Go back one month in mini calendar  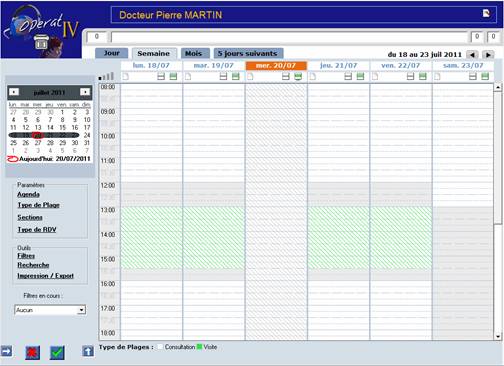tap(14, 92)
